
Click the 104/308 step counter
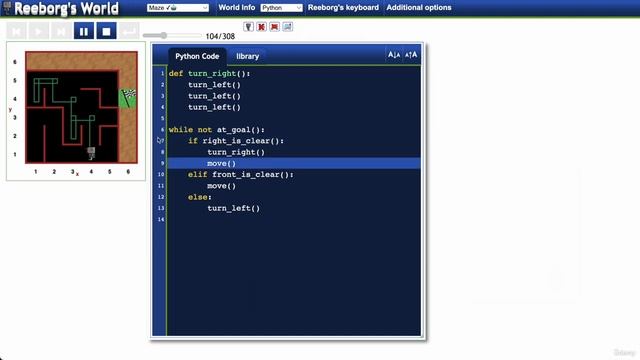tap(220, 36)
